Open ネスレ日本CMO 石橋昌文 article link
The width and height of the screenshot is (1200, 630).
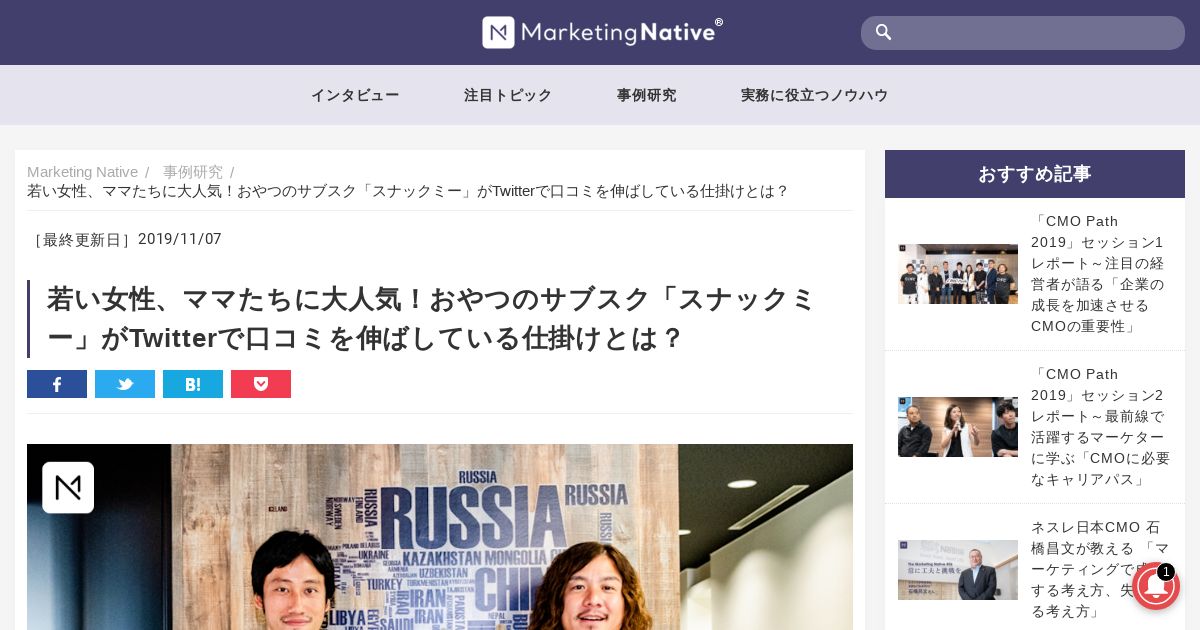(1100, 569)
